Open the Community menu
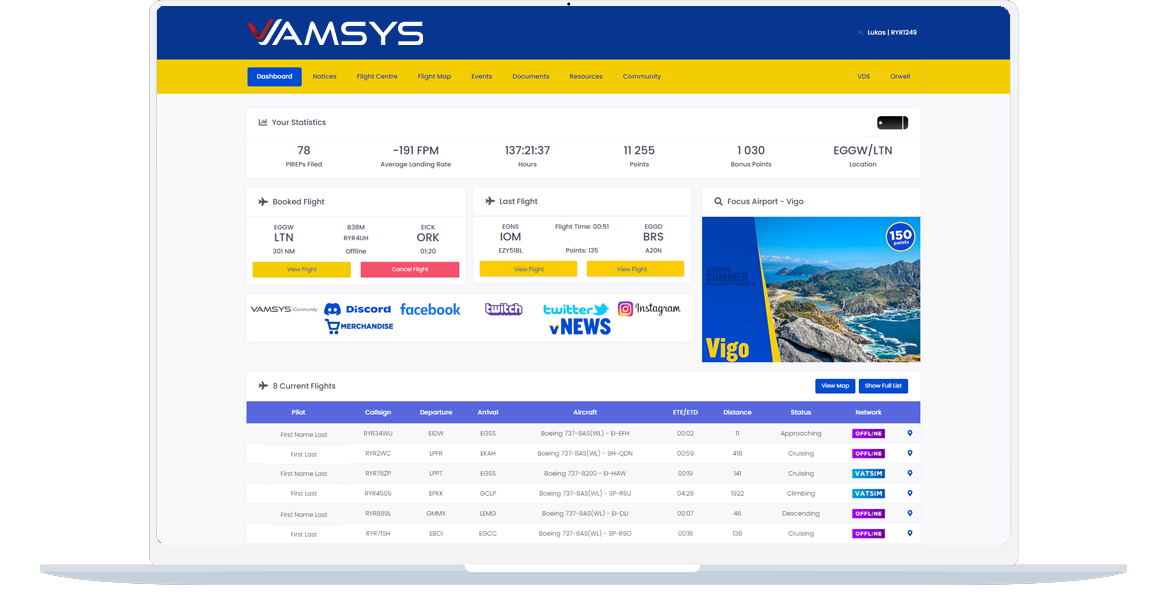The image size is (1175, 594). 642,76
